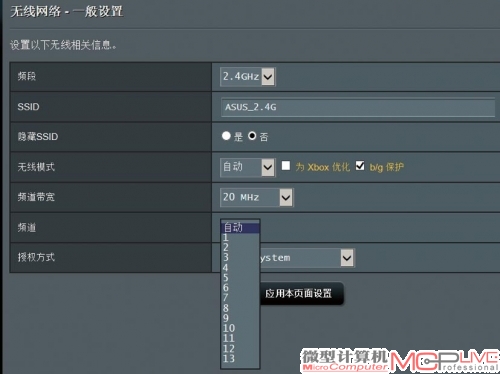
Task: Choose channel 6 in the list
Action: click(x=240, y=288)
